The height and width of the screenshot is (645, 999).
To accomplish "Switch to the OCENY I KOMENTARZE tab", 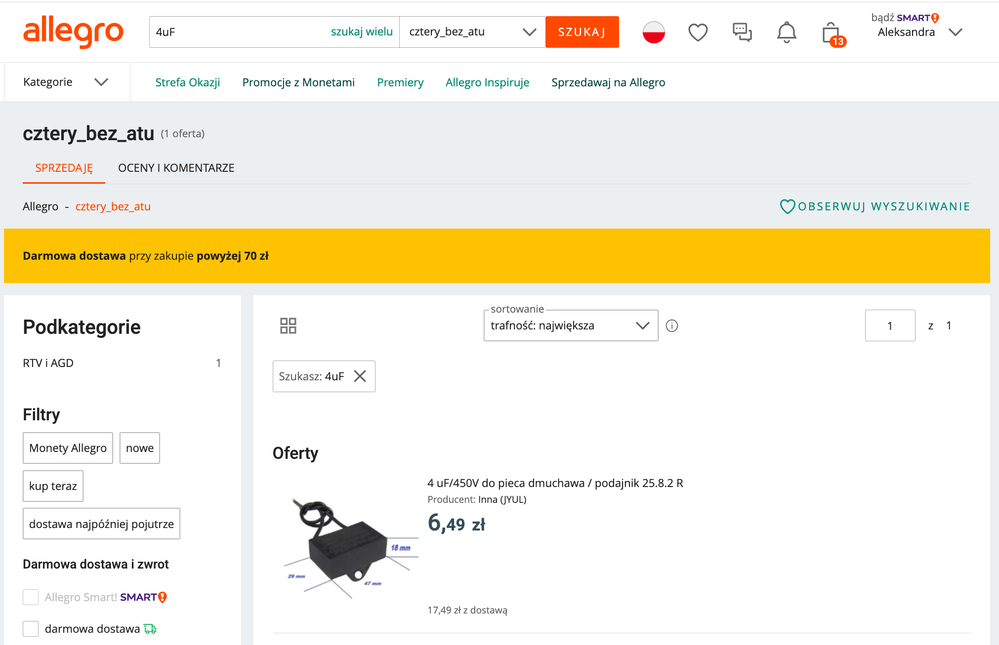I will point(176,168).
